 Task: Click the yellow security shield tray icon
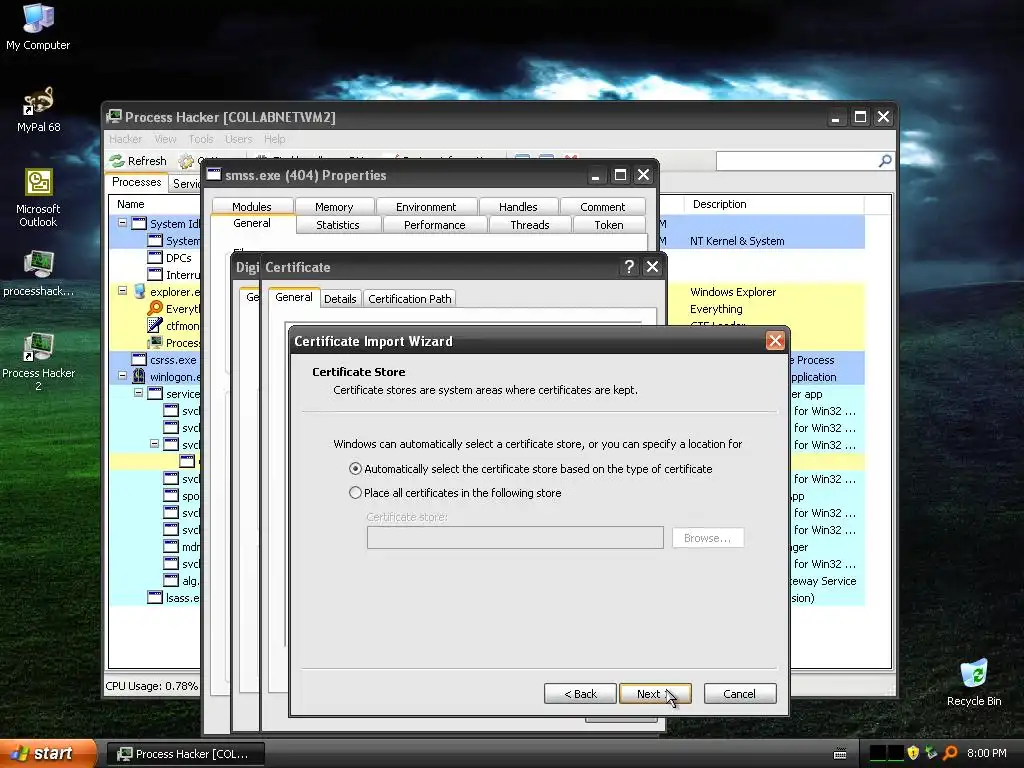click(913, 753)
